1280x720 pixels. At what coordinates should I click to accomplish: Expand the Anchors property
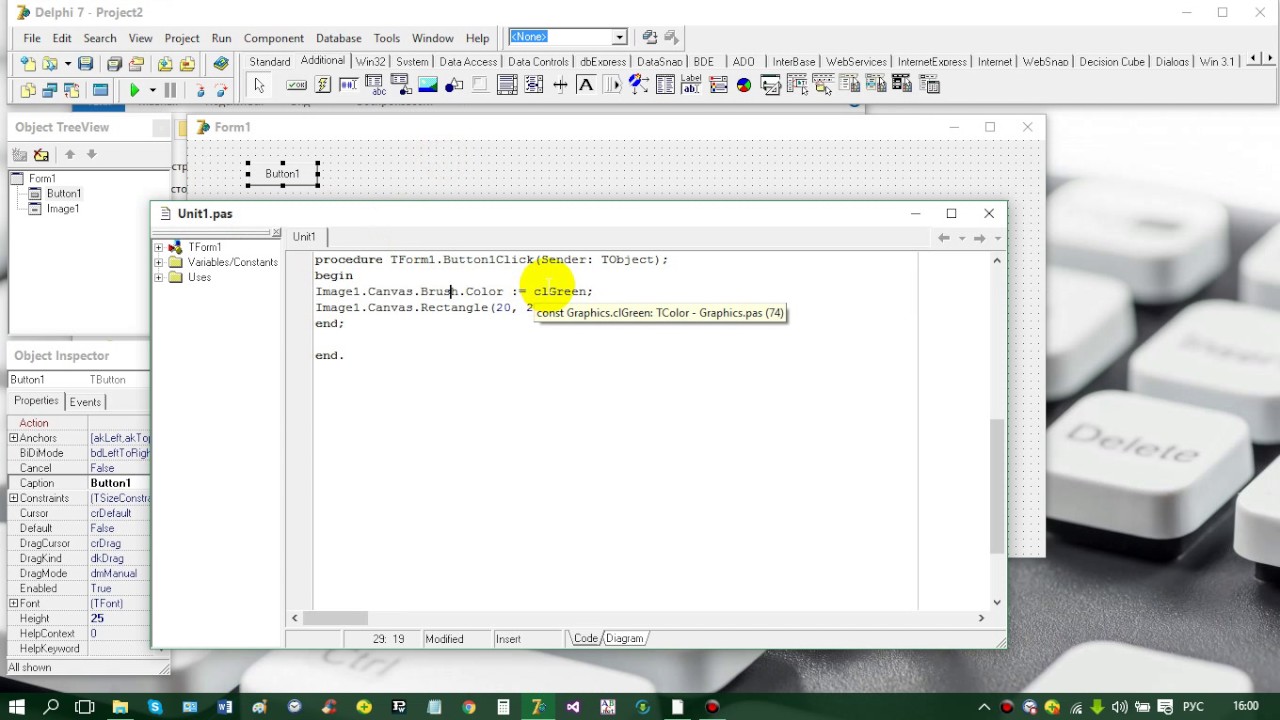tap(13, 438)
